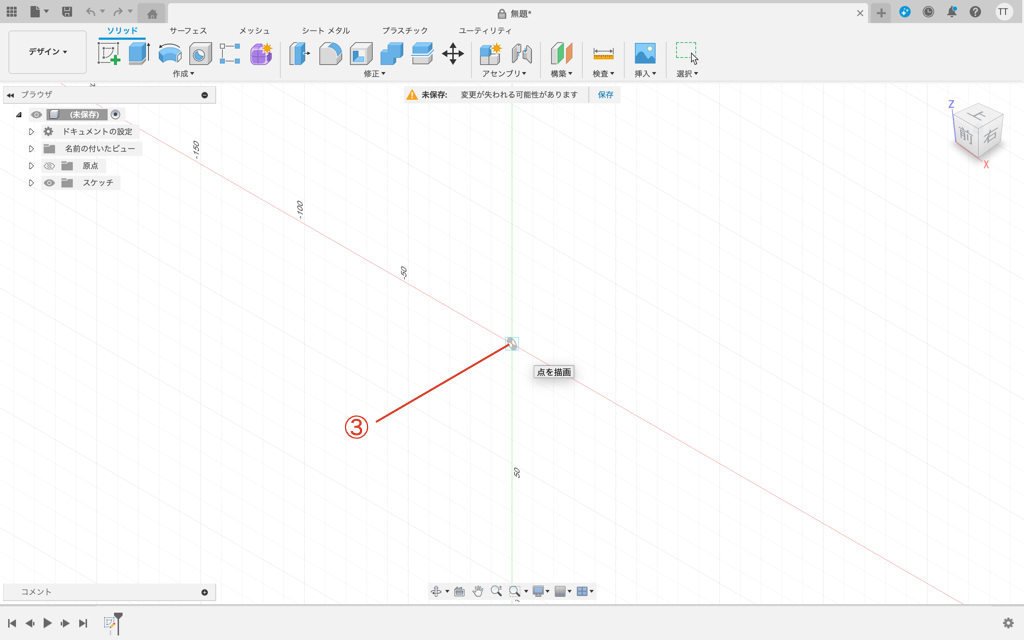This screenshot has width=1024, height=640.
Task: Undo the last action
Action: pyautogui.click(x=91, y=12)
